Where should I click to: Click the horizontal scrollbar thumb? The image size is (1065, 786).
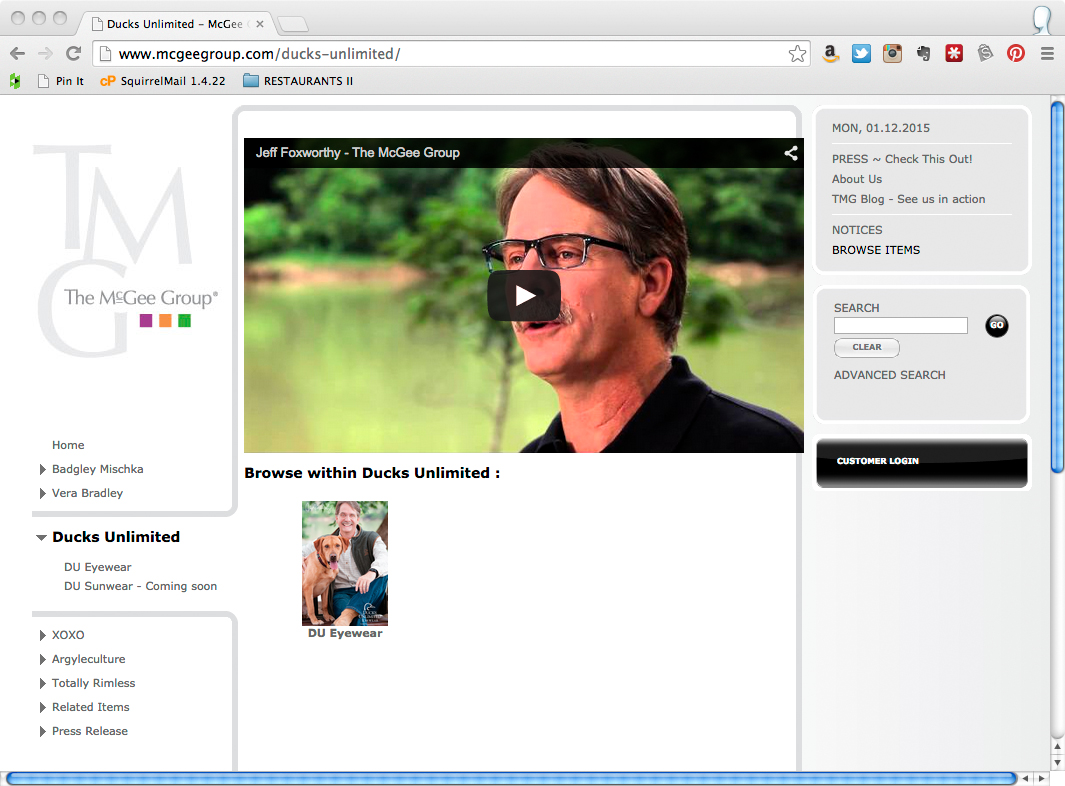pos(511,779)
